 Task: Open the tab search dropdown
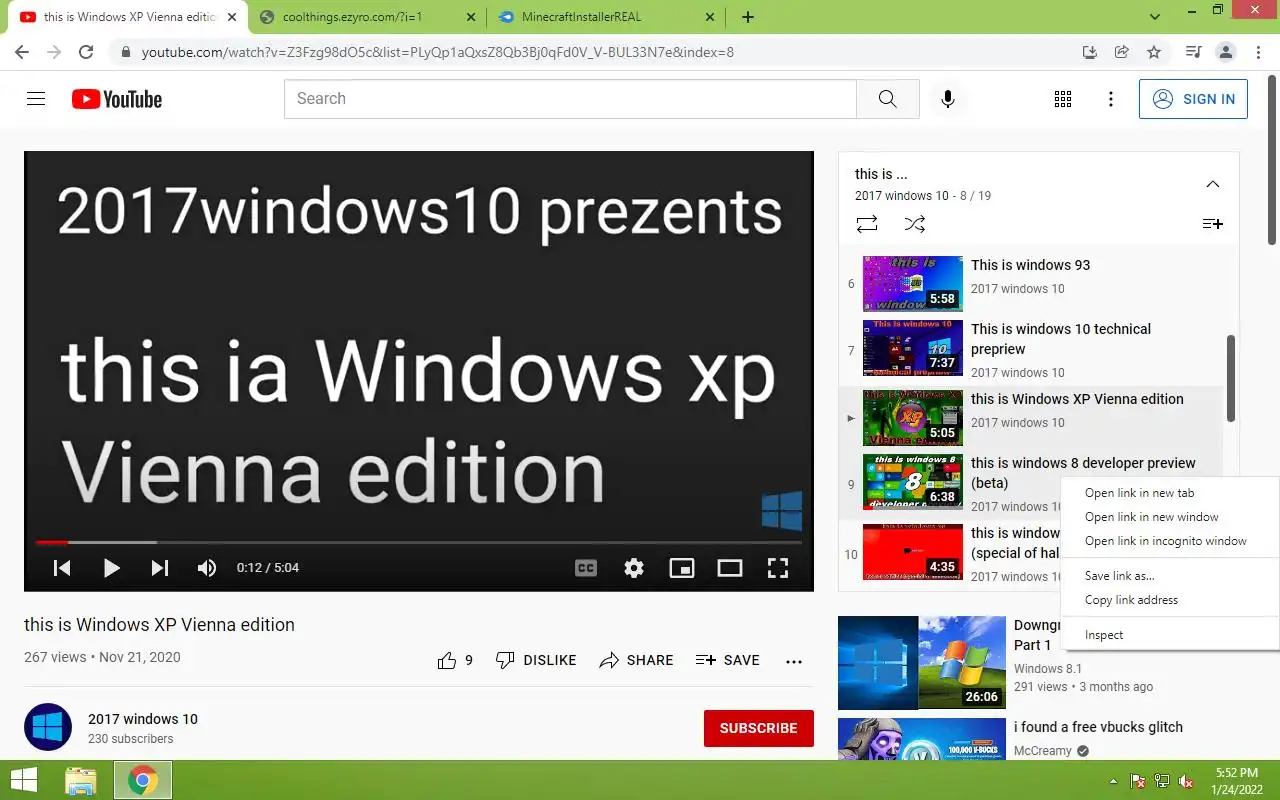pyautogui.click(x=1155, y=17)
